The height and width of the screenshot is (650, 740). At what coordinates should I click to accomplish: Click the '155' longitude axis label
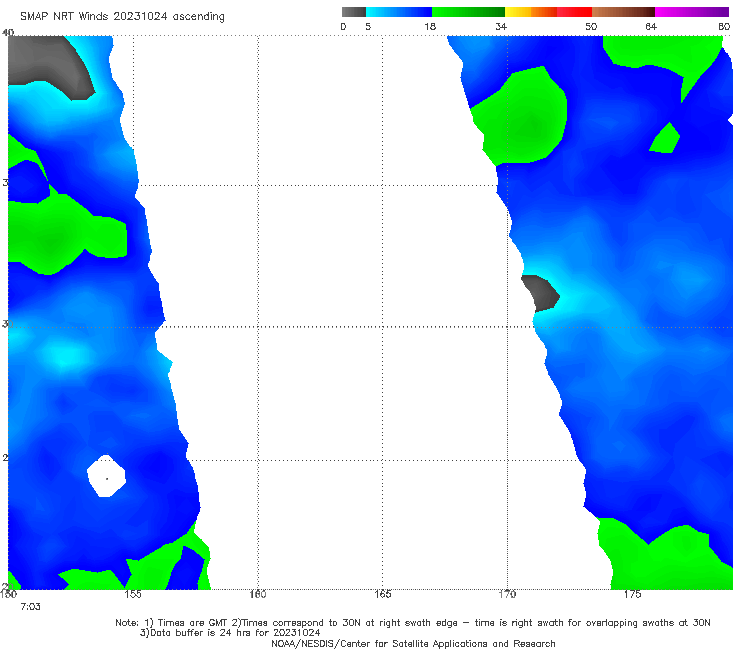[133, 594]
